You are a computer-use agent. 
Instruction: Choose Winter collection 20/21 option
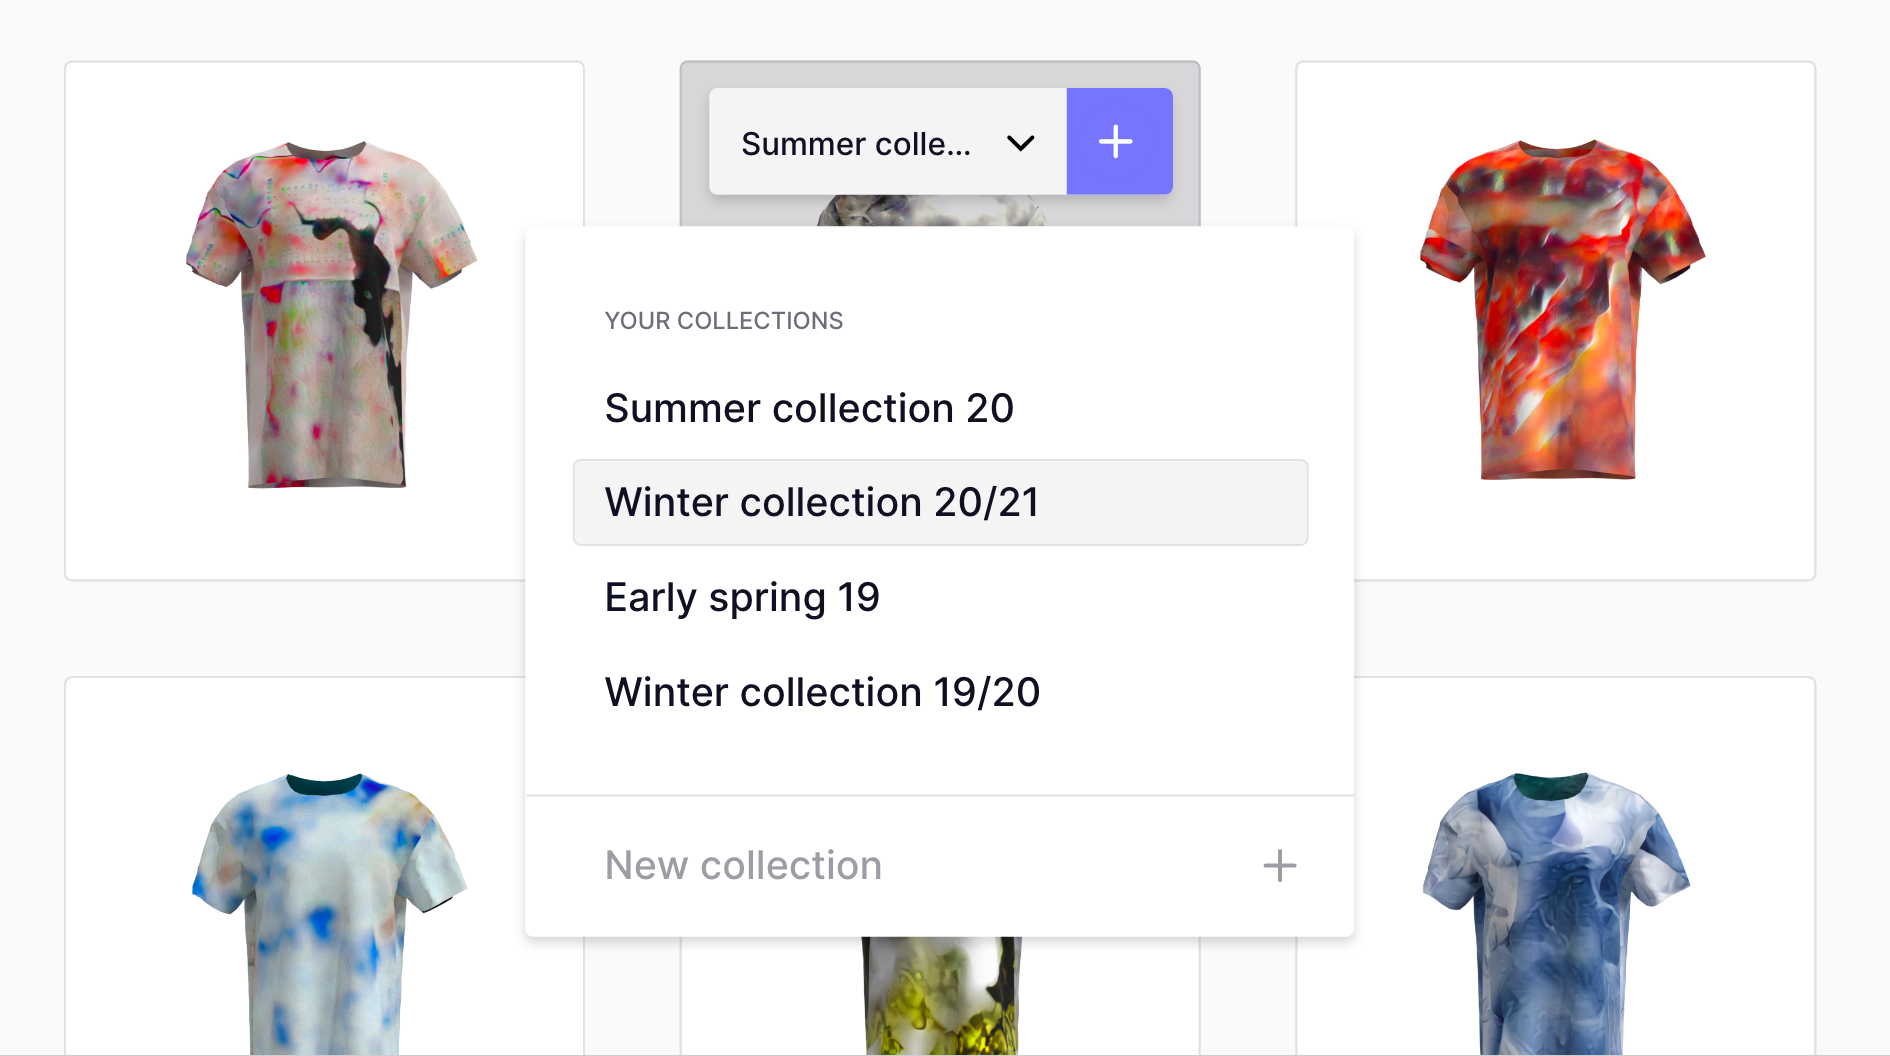[940, 502]
